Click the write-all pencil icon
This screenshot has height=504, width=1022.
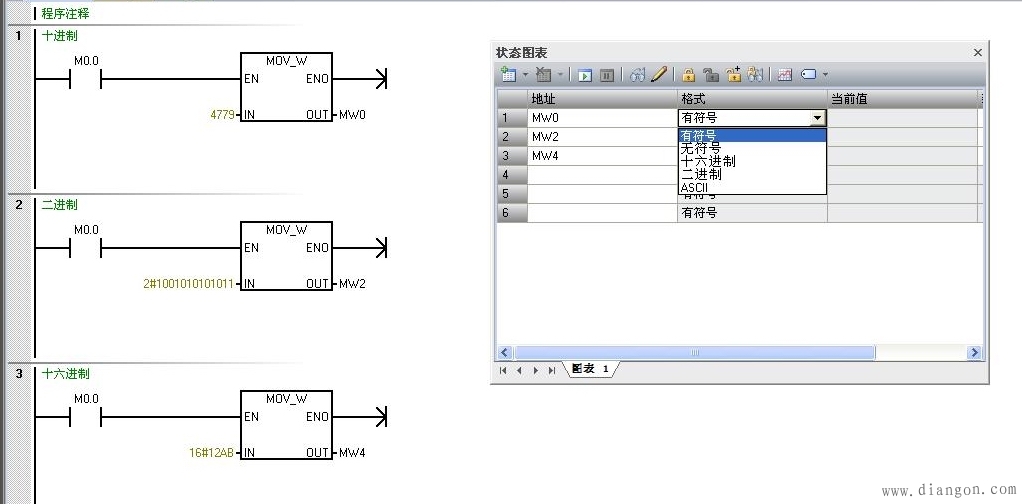point(659,74)
